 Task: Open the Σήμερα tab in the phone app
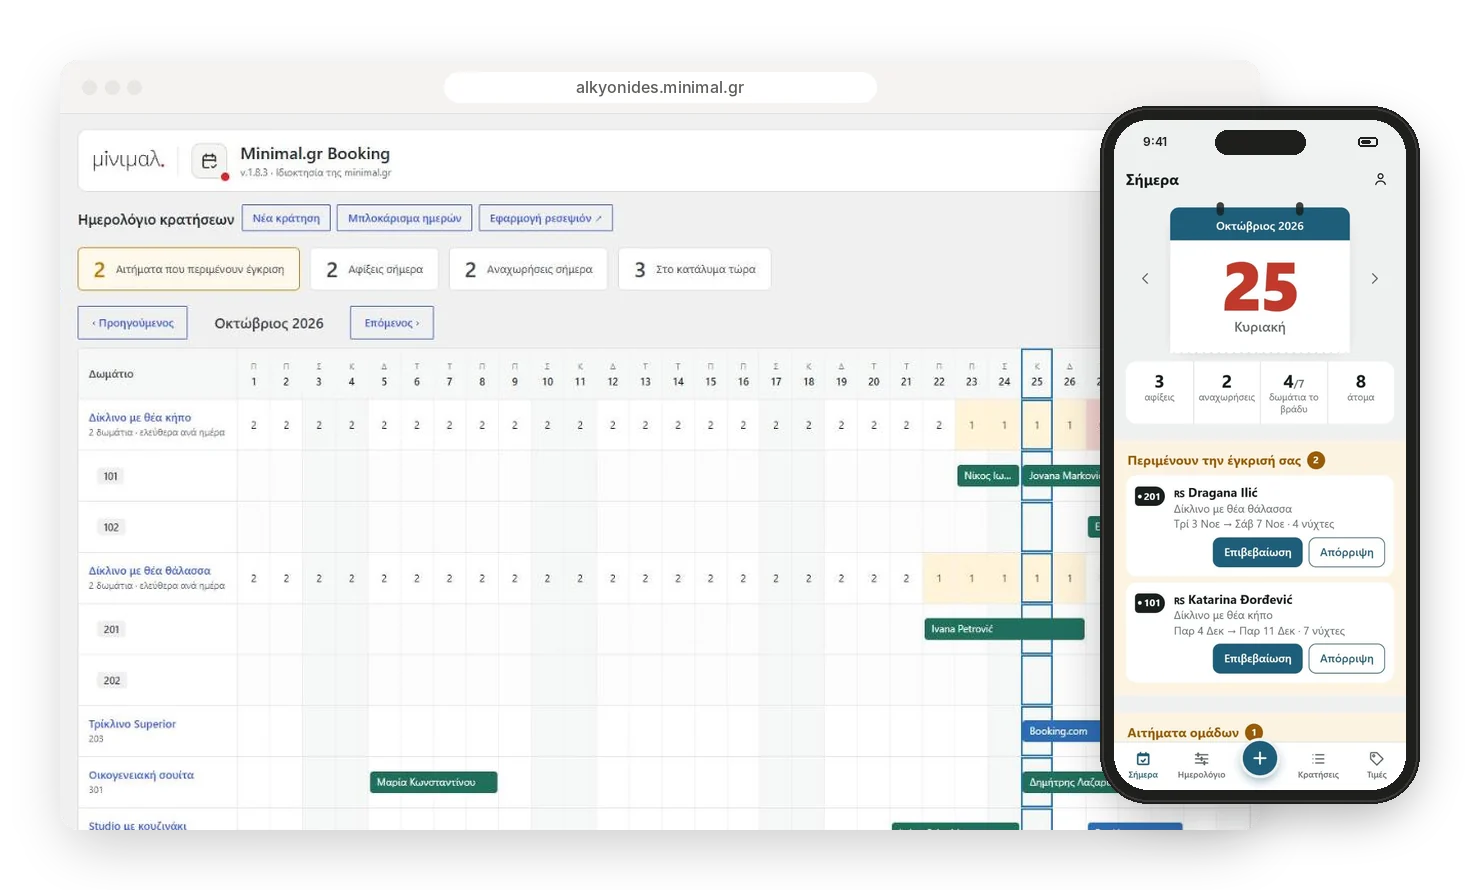(1143, 765)
